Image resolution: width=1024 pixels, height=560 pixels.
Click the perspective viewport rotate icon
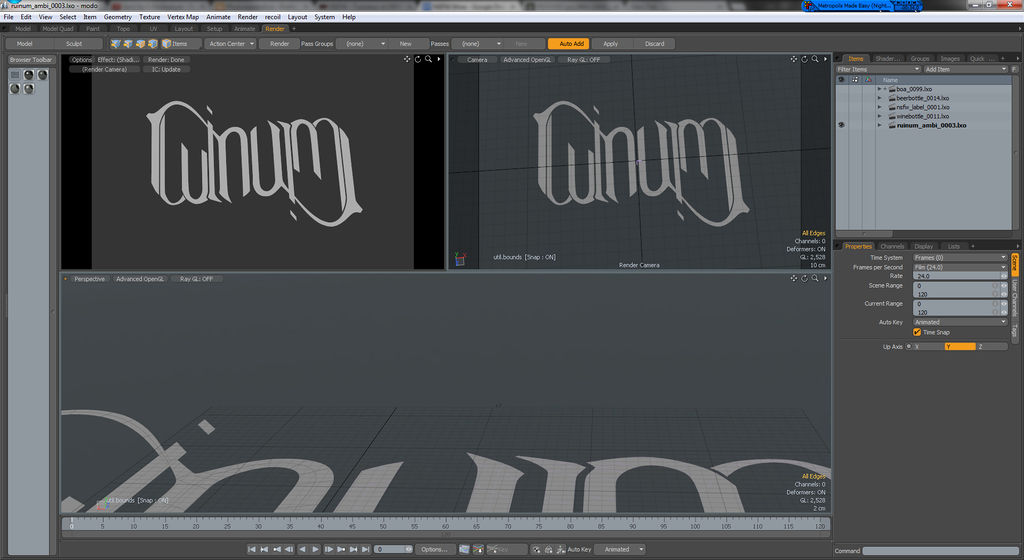click(x=805, y=279)
